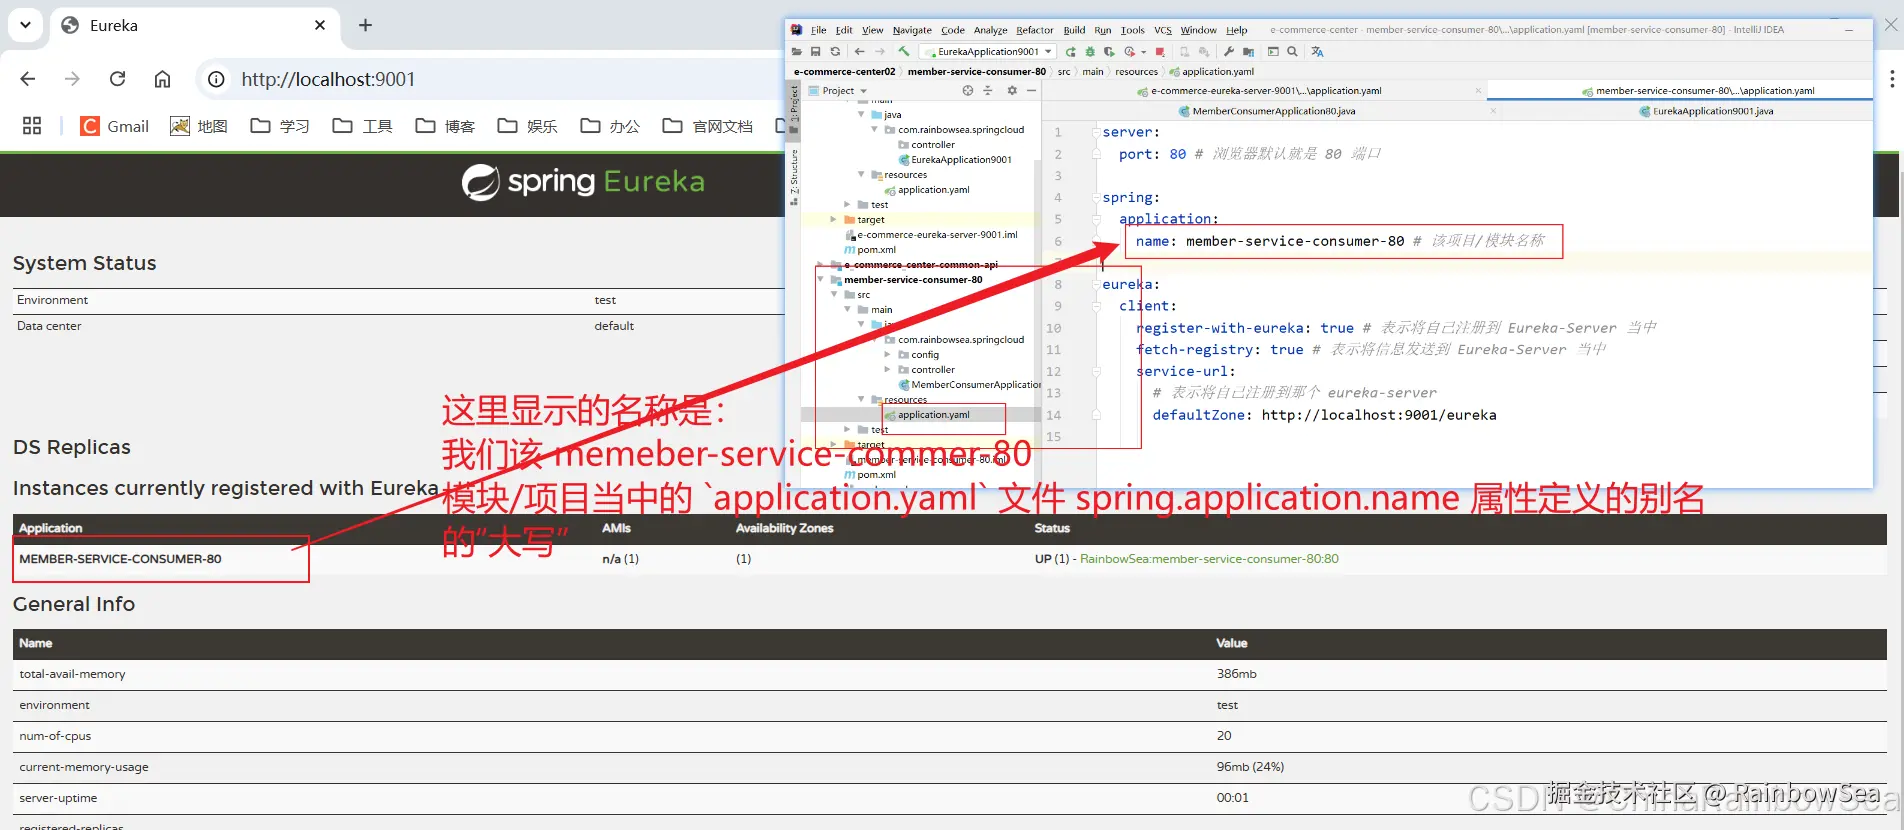Click the Search Everywhere magnifier icon

tap(1293, 51)
